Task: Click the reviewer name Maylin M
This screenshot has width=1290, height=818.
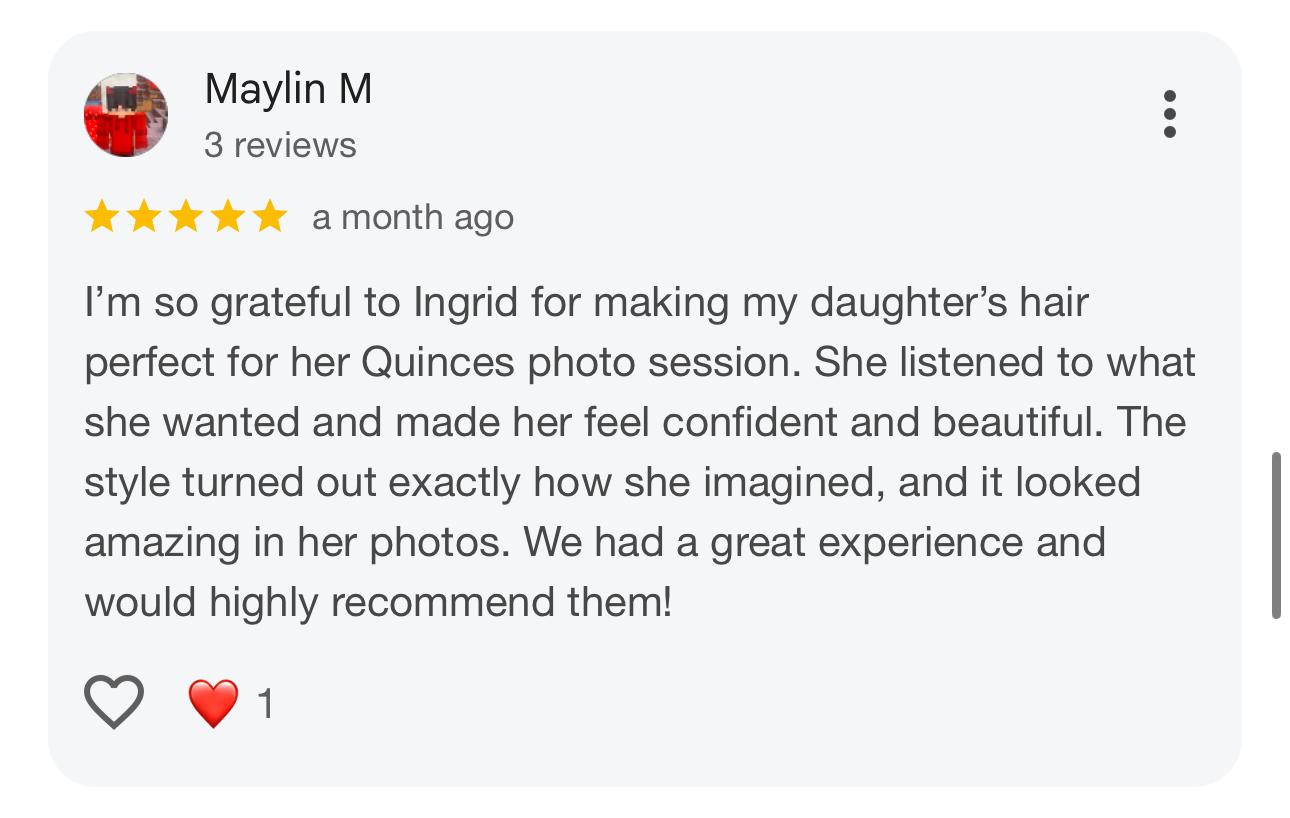Action: 288,90
